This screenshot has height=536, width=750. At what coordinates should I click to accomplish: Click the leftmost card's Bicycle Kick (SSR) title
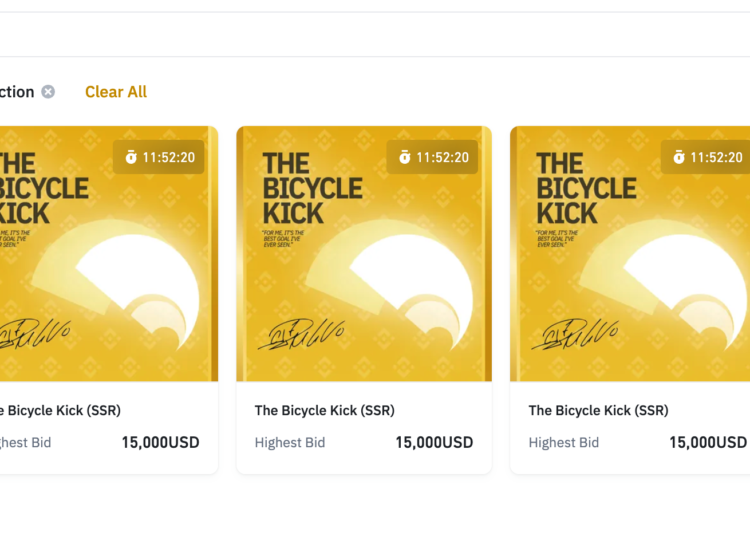coord(60,410)
